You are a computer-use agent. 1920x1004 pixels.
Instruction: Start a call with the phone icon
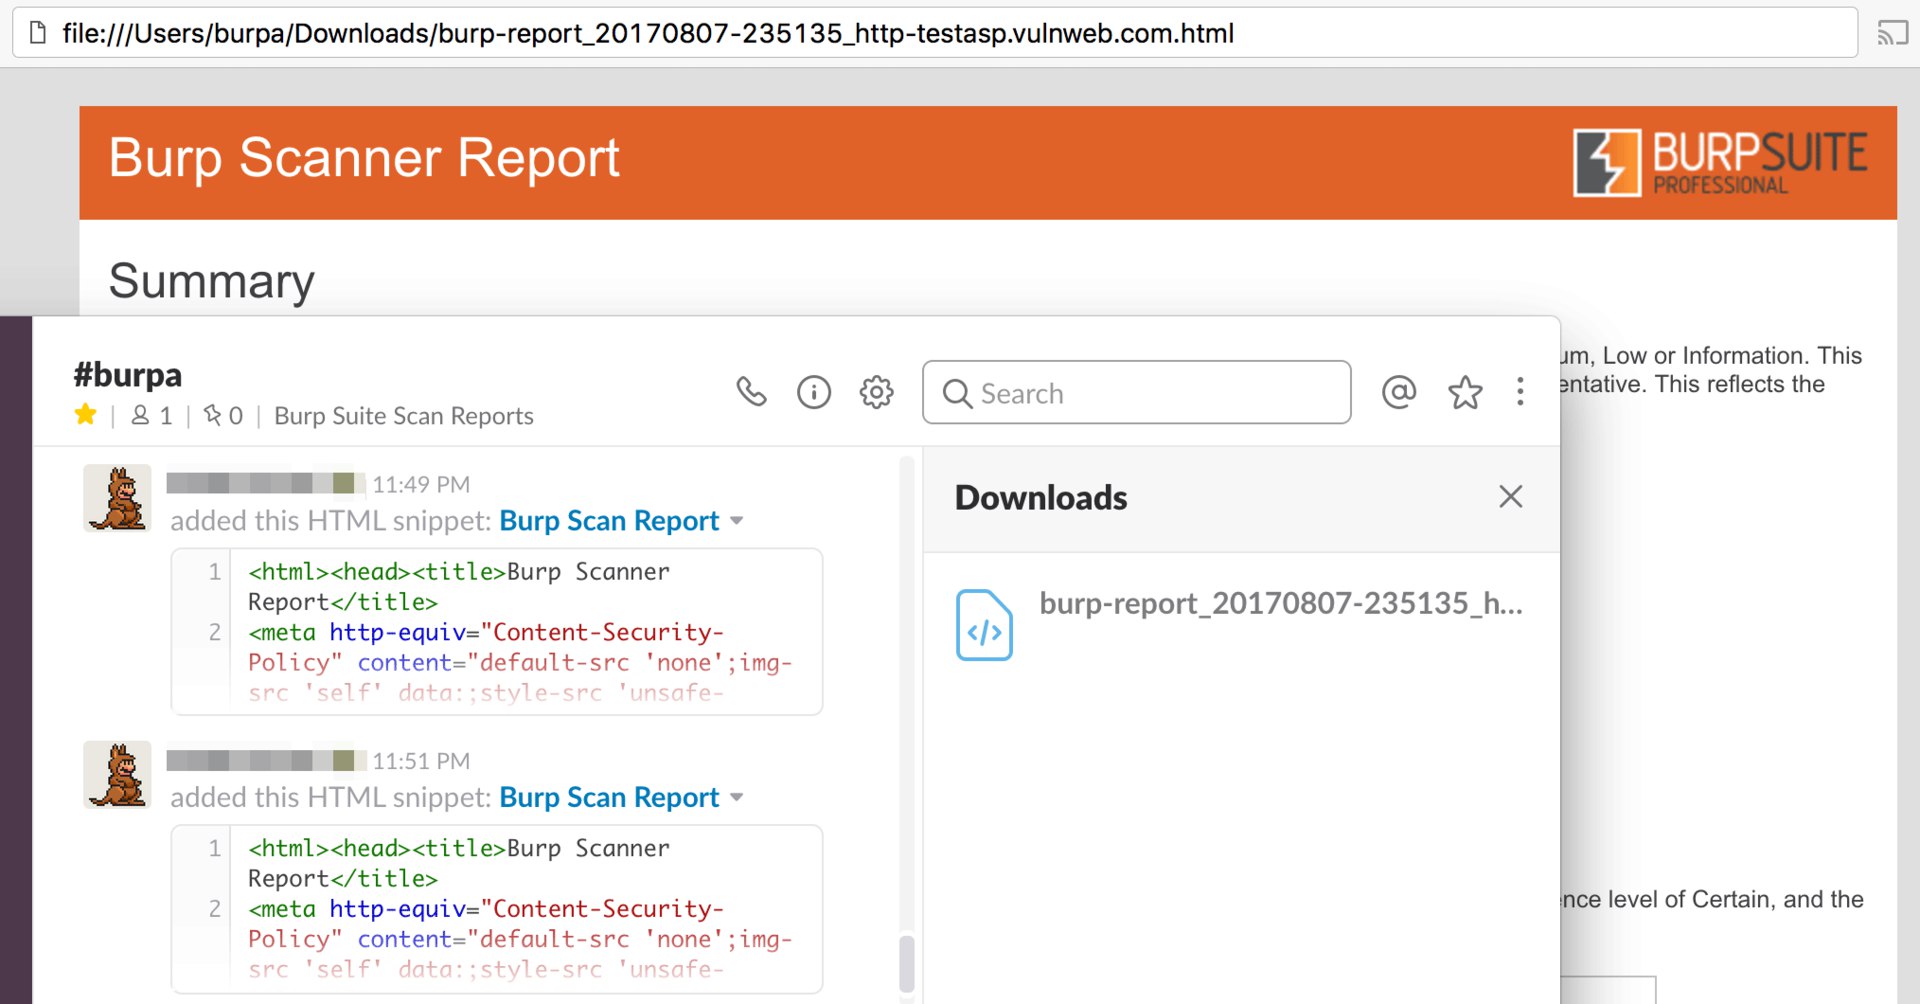751,392
